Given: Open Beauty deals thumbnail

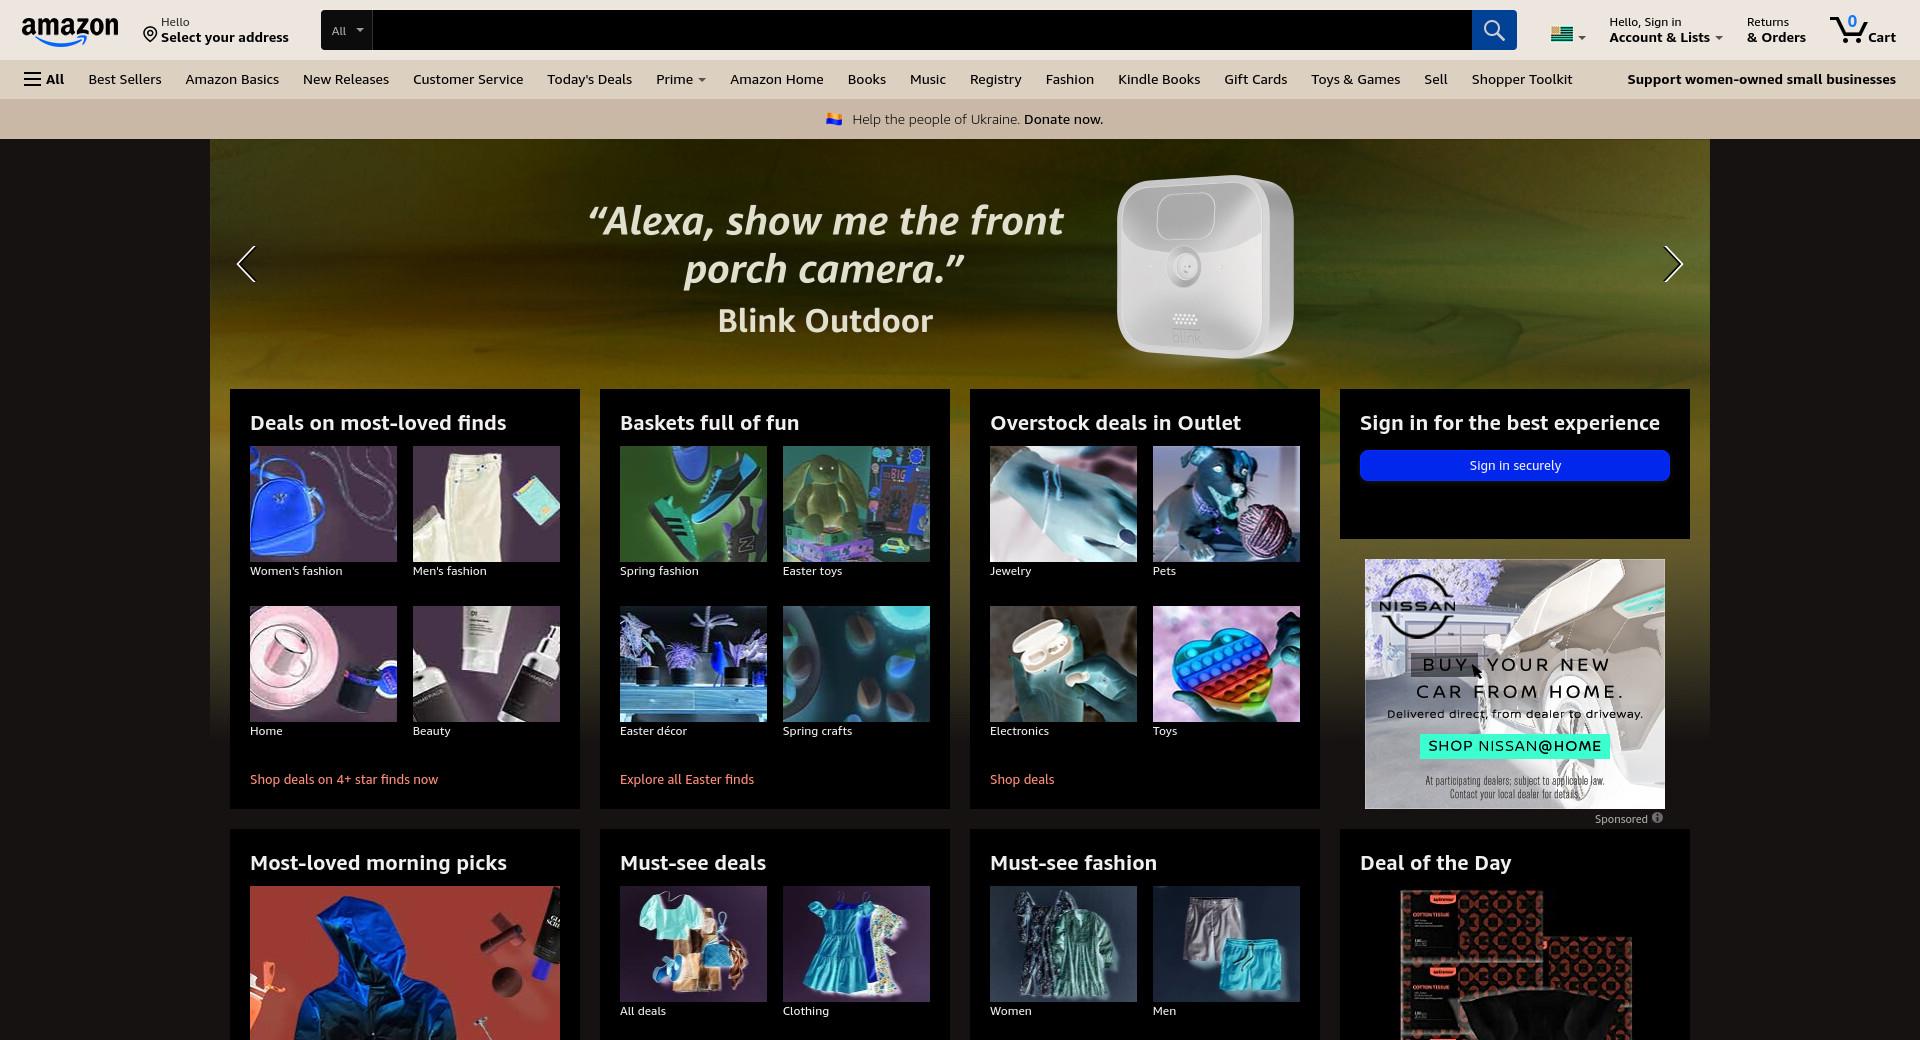Looking at the screenshot, I should [x=486, y=664].
